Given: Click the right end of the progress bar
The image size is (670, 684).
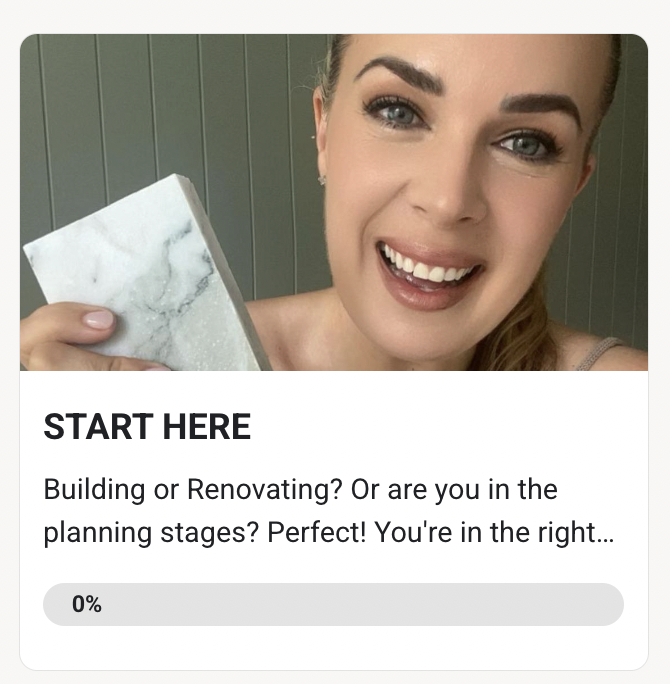Looking at the screenshot, I should 611,604.
